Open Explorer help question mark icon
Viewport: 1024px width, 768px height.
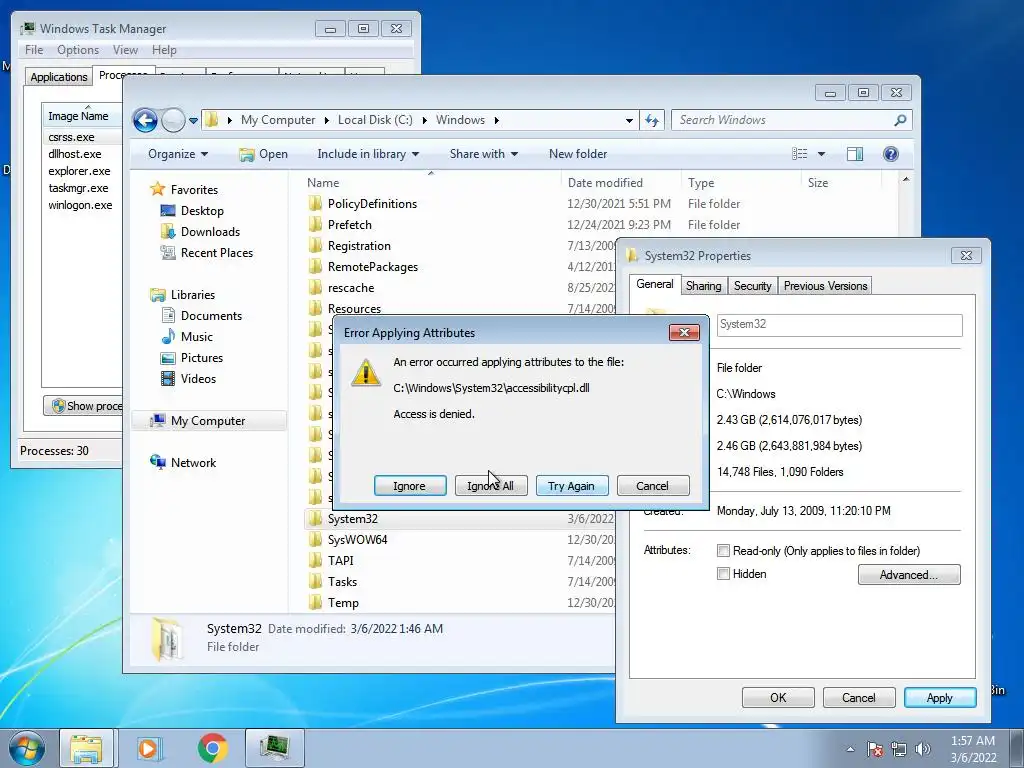(891, 154)
